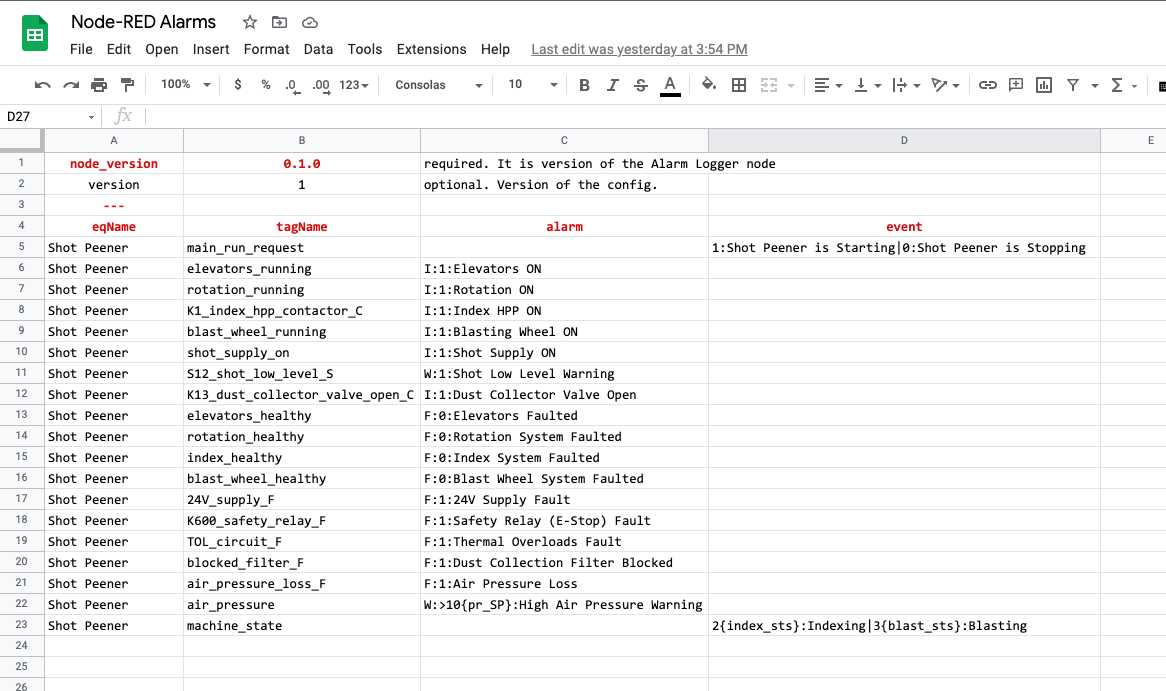
Task: Toggle italic formatting
Action: click(613, 85)
